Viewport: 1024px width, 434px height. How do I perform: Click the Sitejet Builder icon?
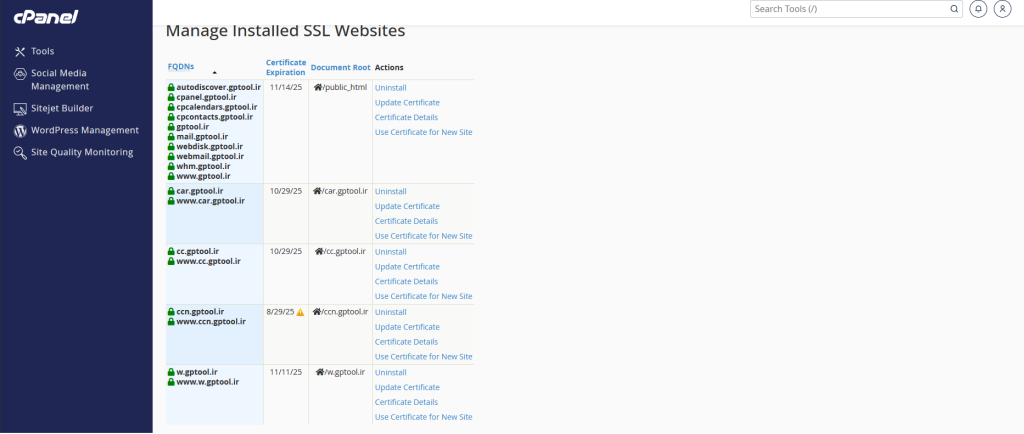(x=20, y=108)
